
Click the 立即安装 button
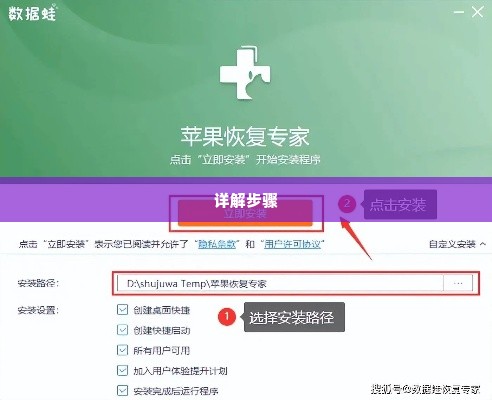(x=245, y=213)
